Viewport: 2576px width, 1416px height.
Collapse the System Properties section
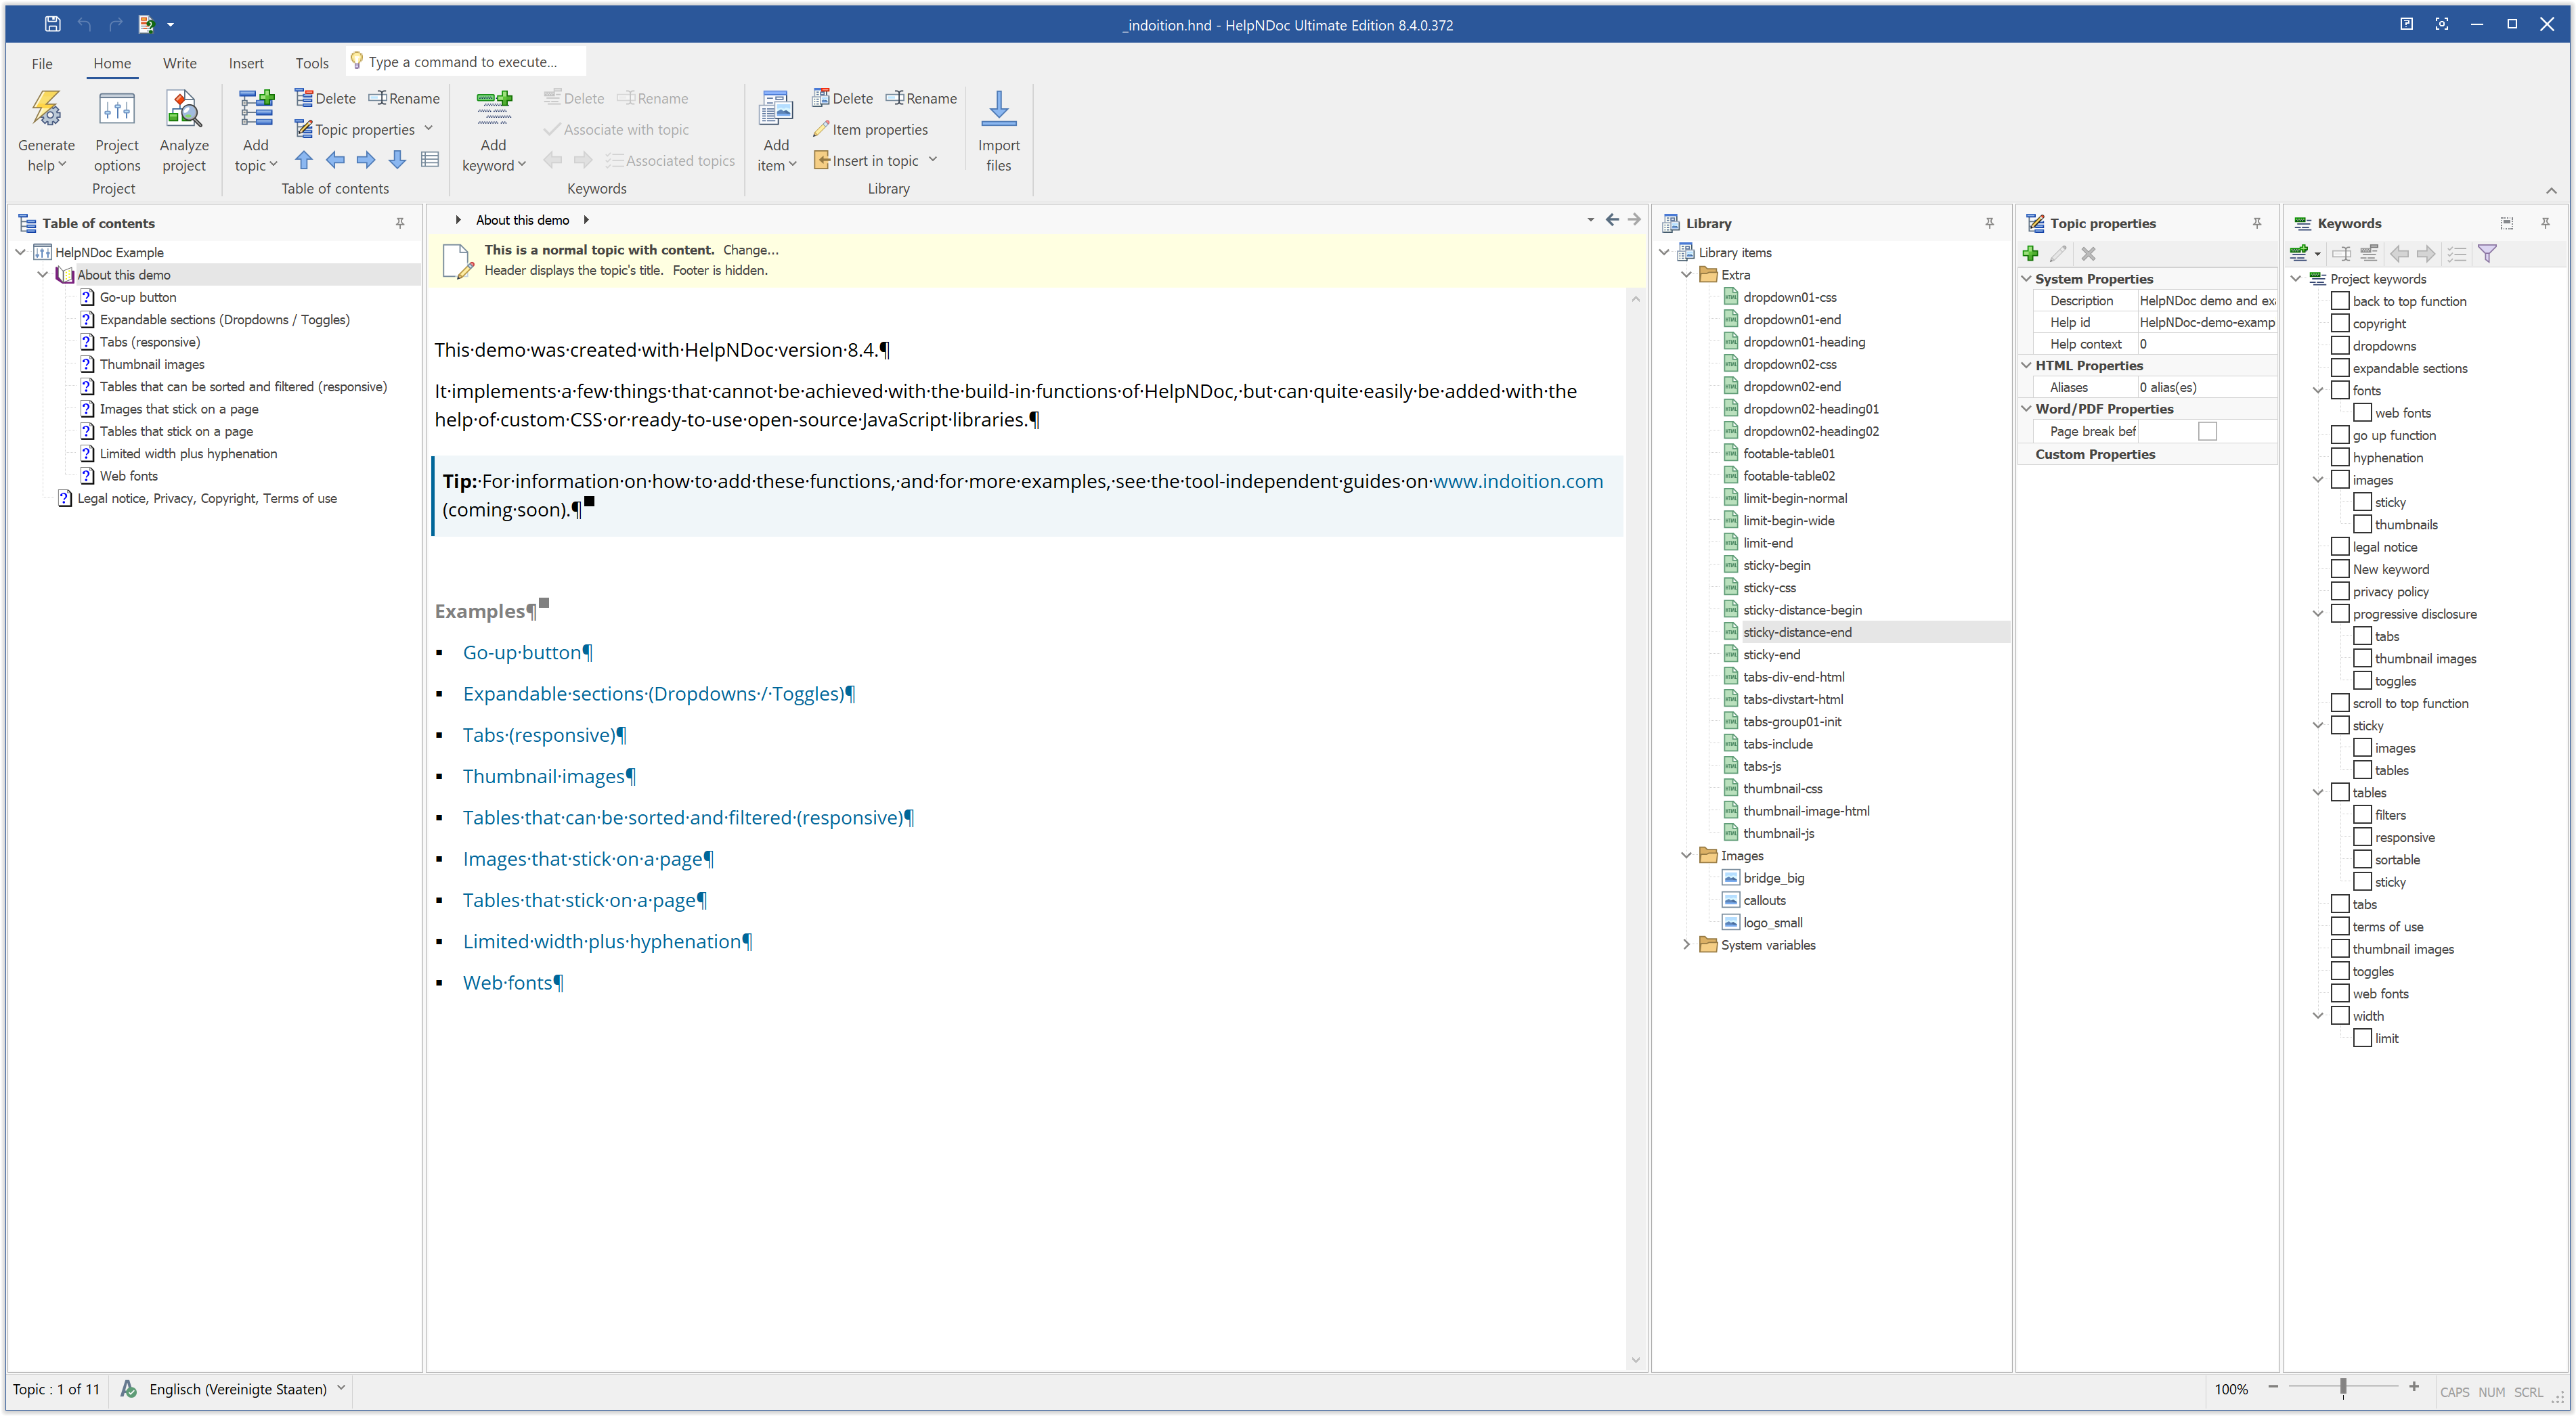click(2026, 279)
